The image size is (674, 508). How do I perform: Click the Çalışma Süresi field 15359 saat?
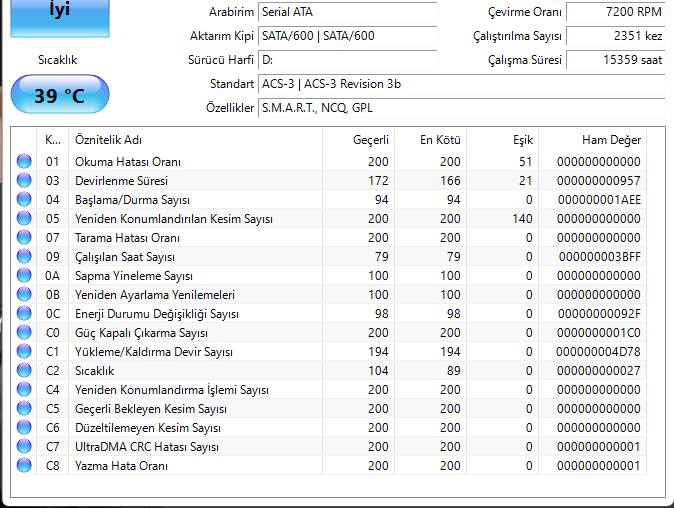click(616, 60)
